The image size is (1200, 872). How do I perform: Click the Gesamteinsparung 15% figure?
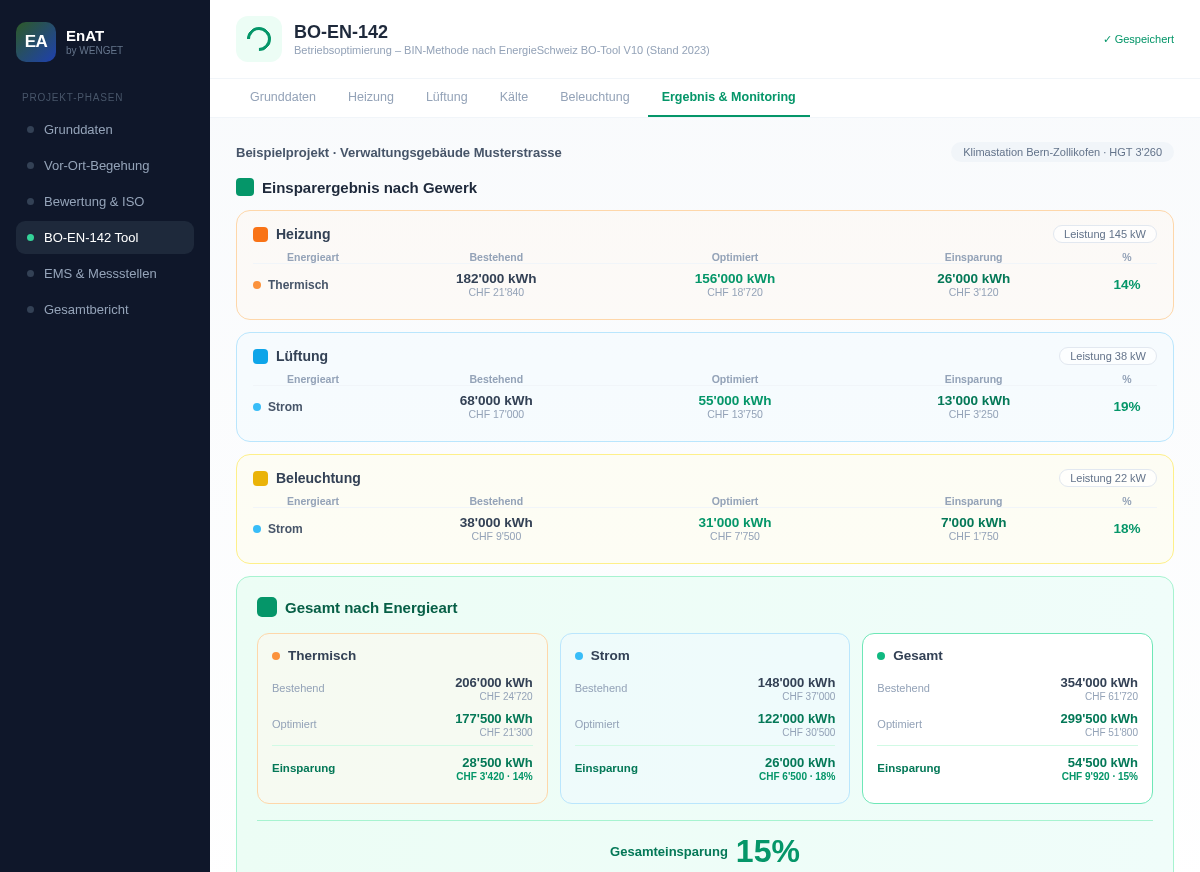(768, 851)
